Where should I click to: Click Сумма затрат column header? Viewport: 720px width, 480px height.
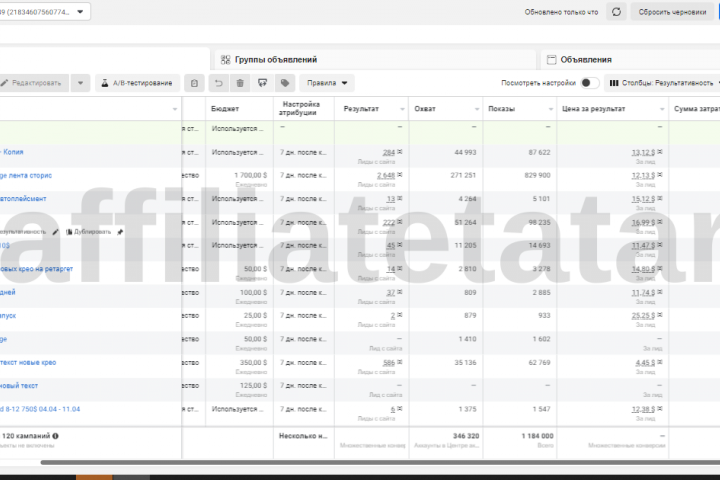tap(696, 109)
